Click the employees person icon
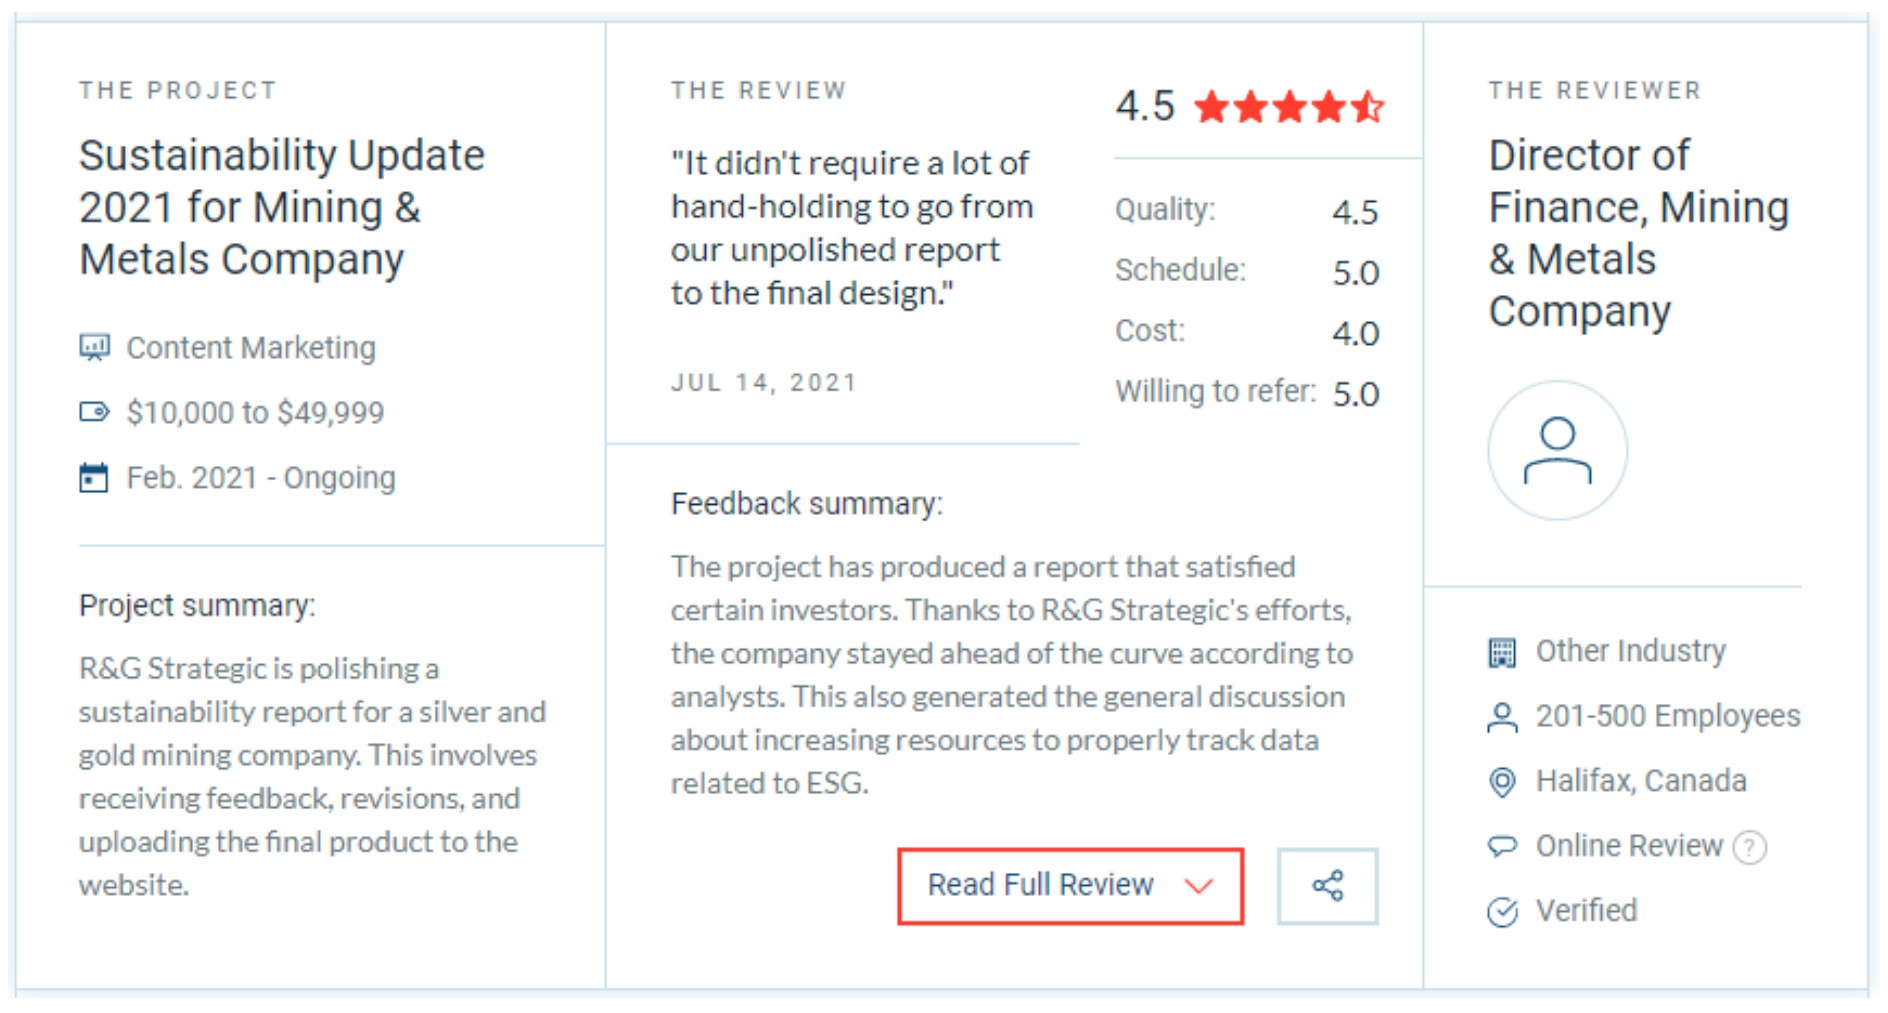The height and width of the screenshot is (1013, 1888). point(1502,717)
